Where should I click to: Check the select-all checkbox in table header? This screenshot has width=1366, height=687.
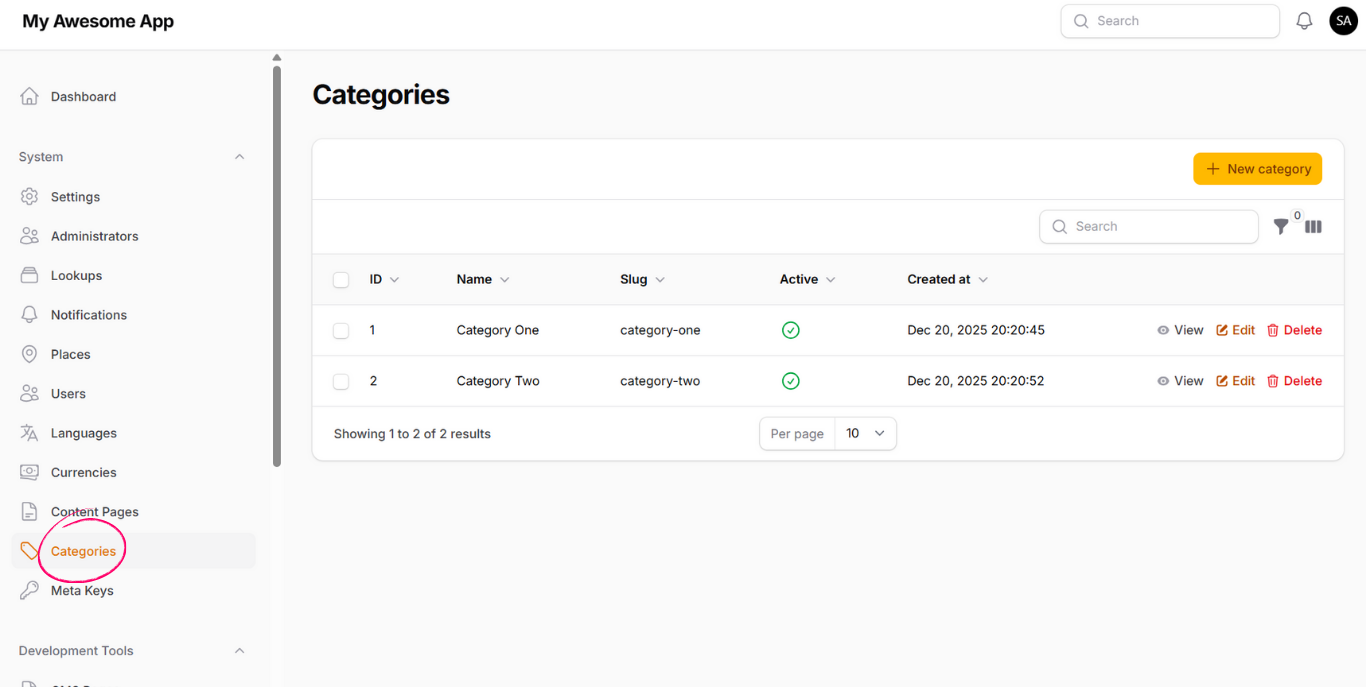pyautogui.click(x=341, y=280)
